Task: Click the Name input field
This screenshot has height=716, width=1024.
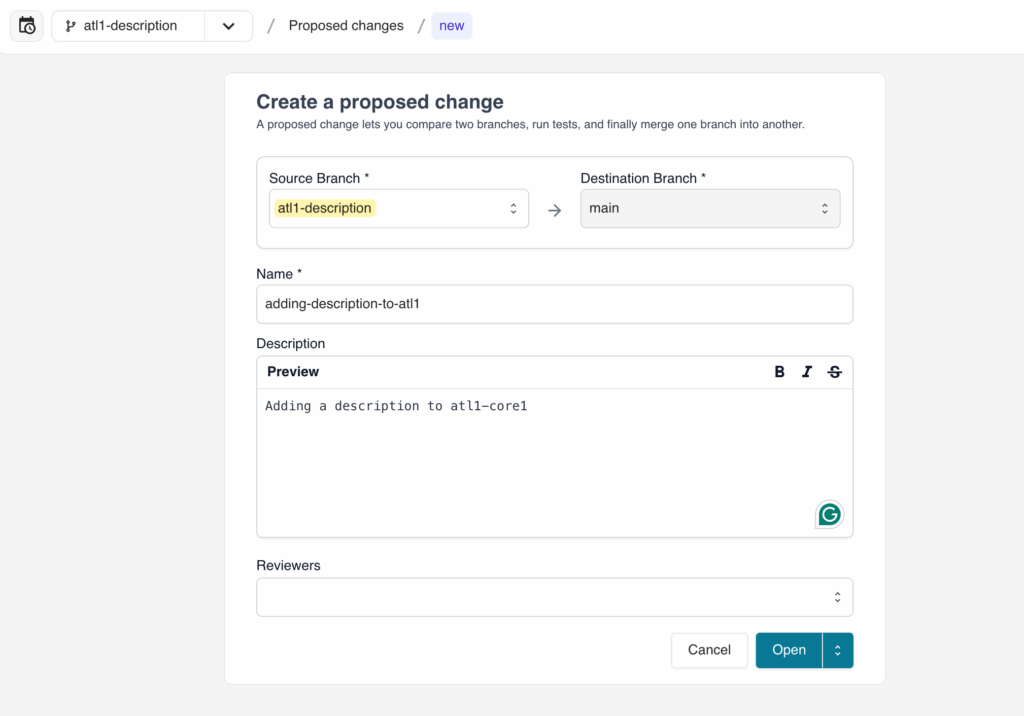Action: [554, 304]
